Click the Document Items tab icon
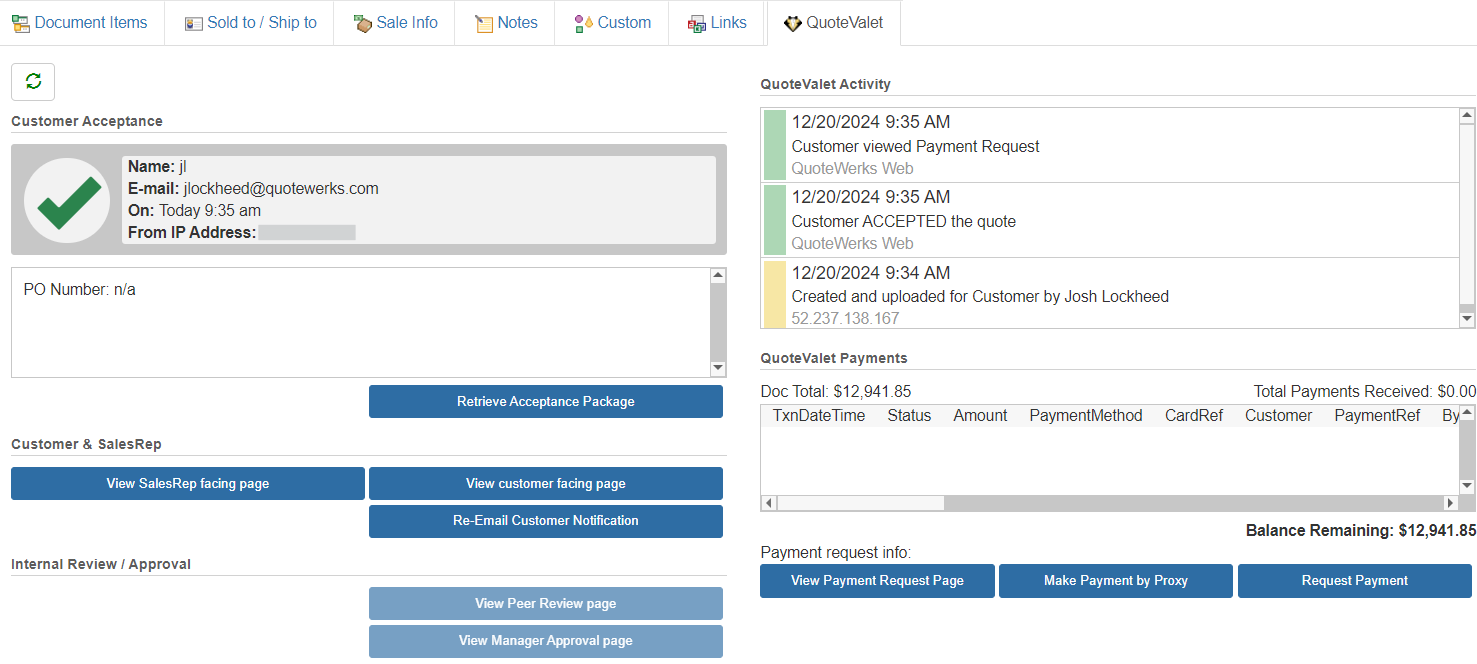1477x664 pixels. point(20,23)
